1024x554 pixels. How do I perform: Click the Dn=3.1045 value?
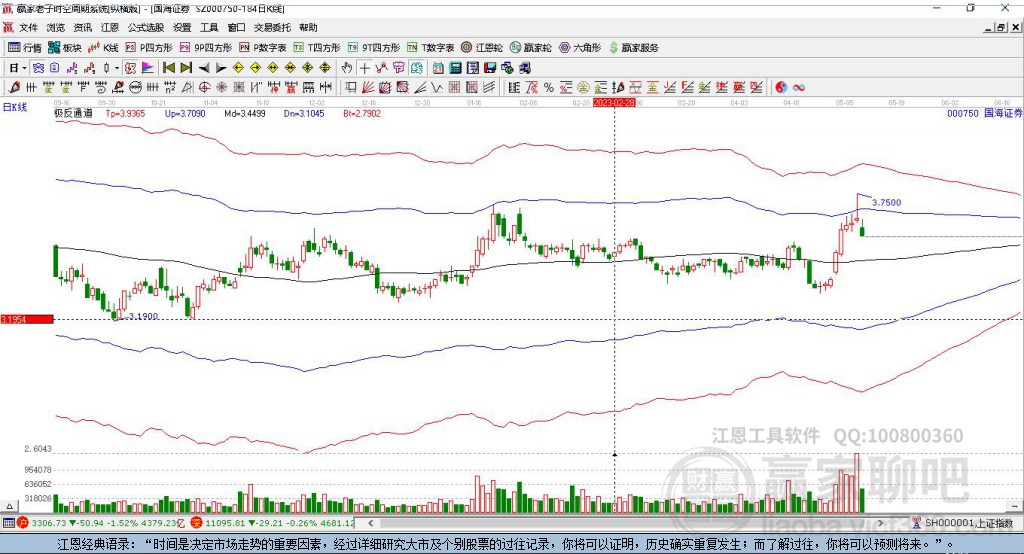(304, 113)
